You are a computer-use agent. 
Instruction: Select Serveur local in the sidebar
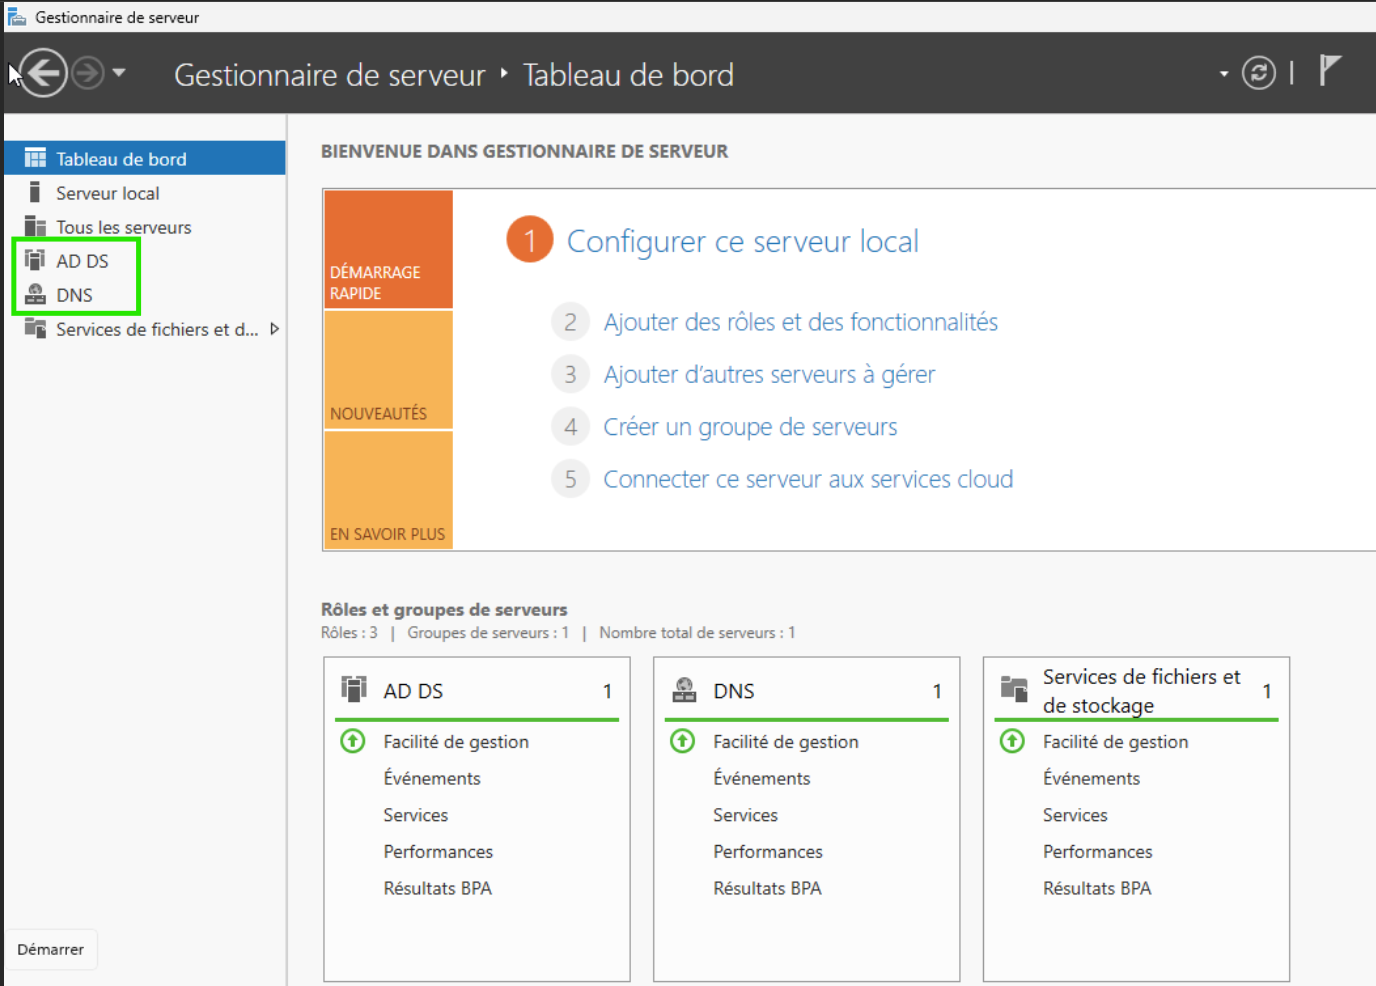[107, 193]
